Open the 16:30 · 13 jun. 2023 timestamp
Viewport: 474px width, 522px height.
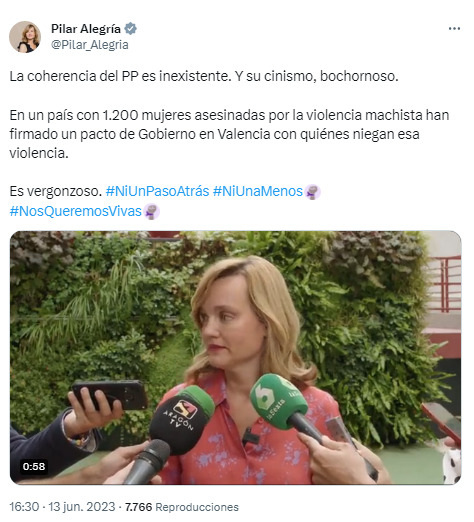pyautogui.click(x=62, y=507)
